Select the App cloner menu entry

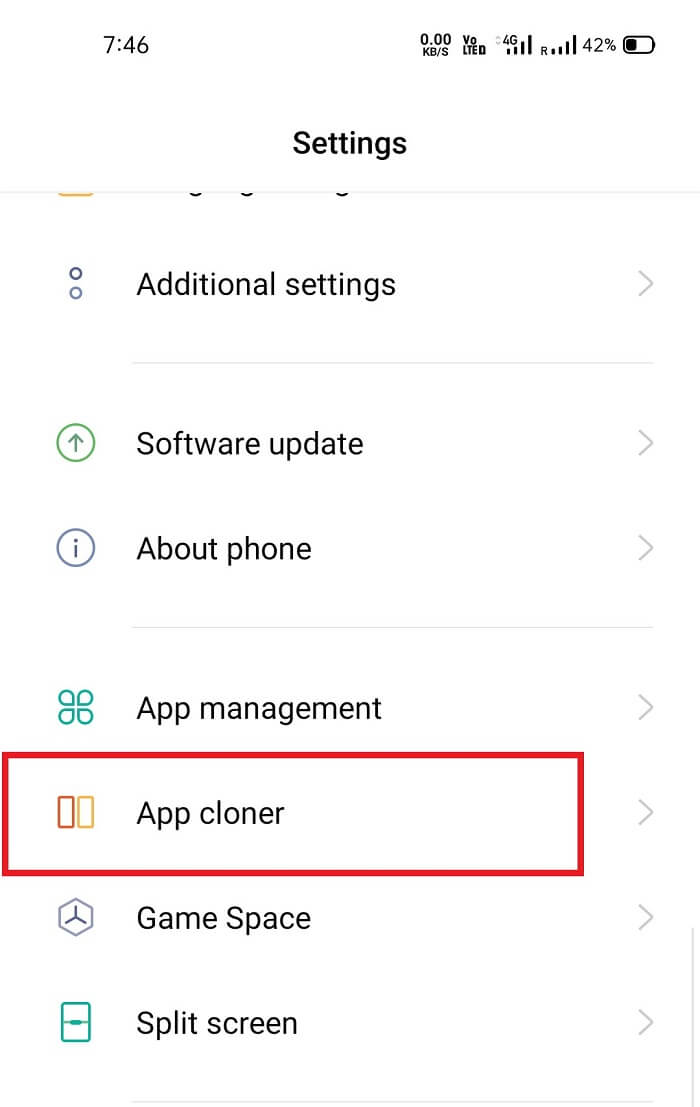point(350,813)
